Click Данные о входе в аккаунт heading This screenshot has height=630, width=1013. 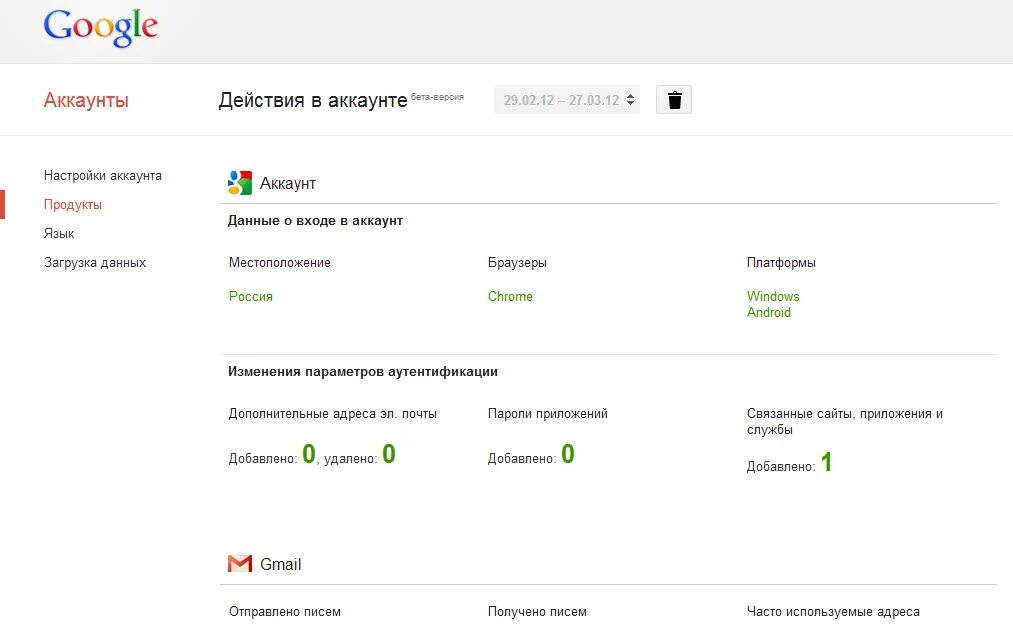[x=315, y=220]
